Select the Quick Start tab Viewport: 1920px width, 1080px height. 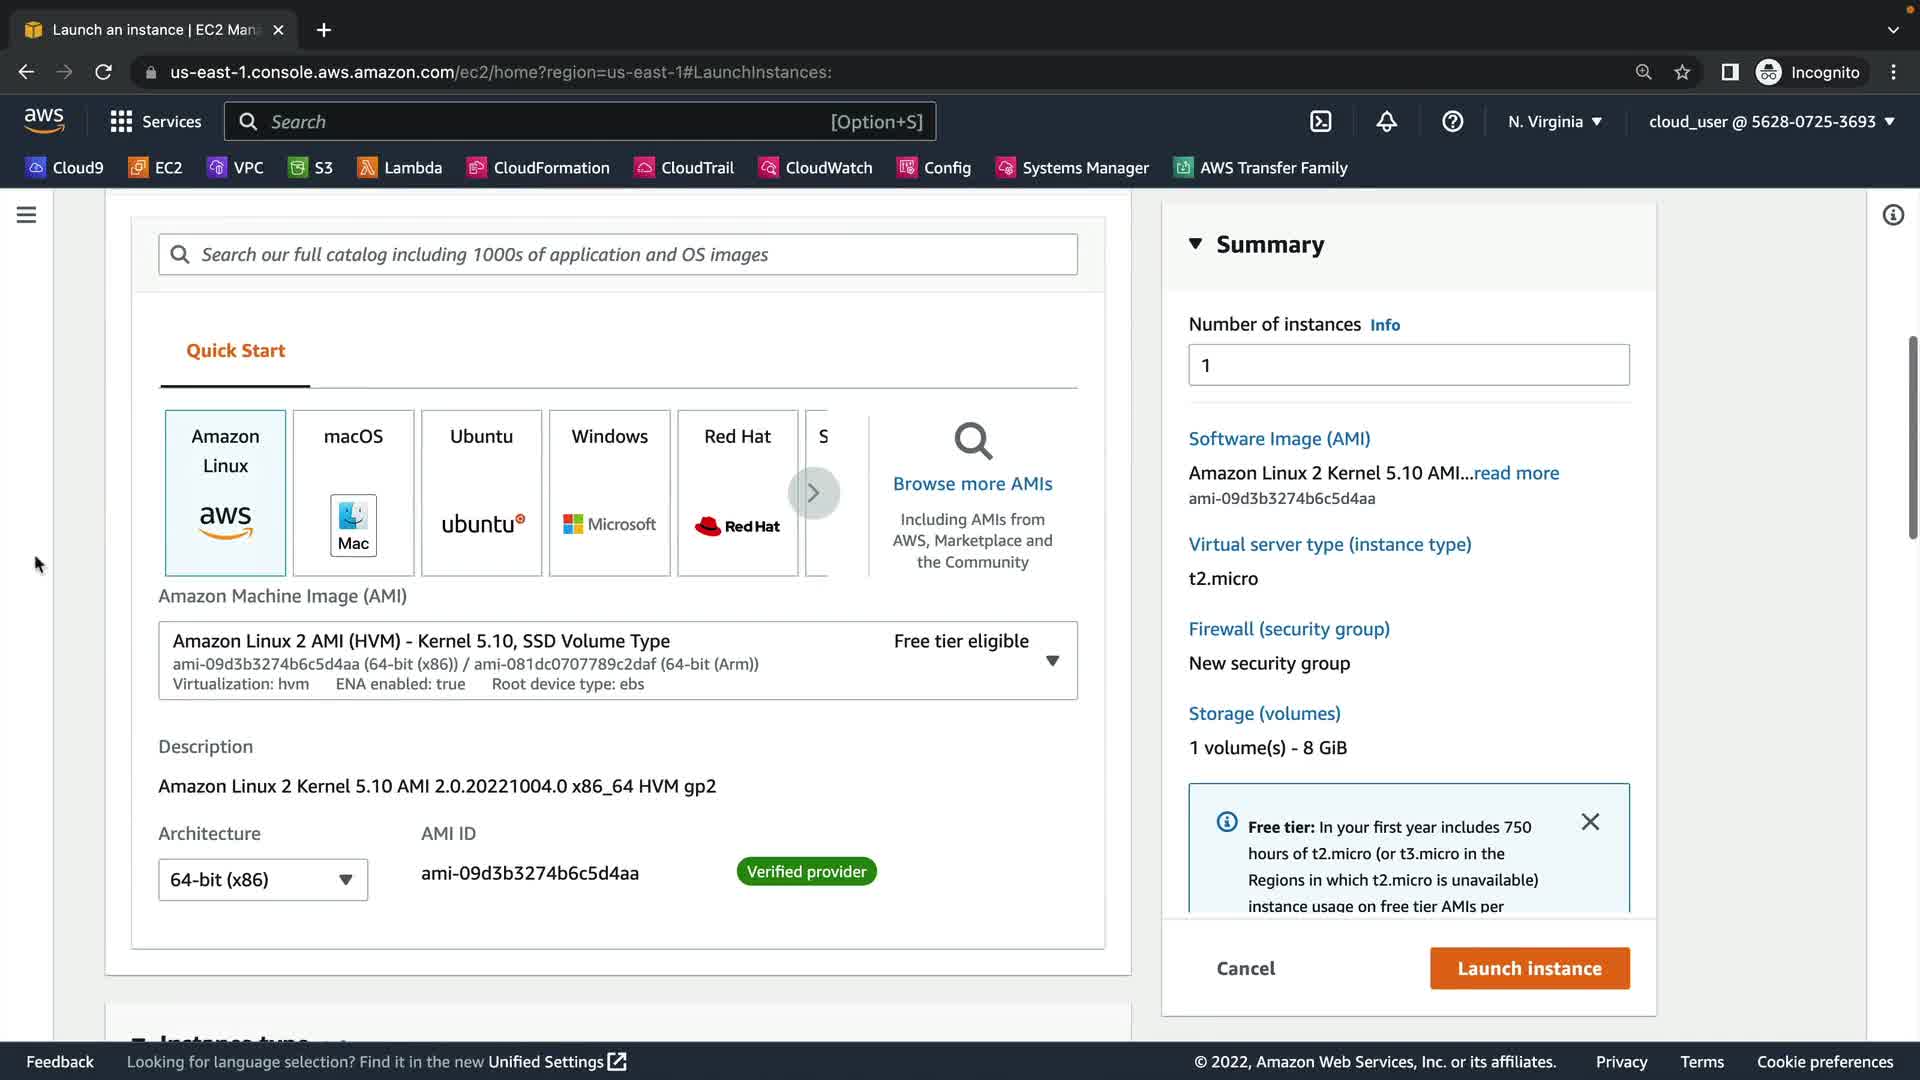click(x=235, y=351)
